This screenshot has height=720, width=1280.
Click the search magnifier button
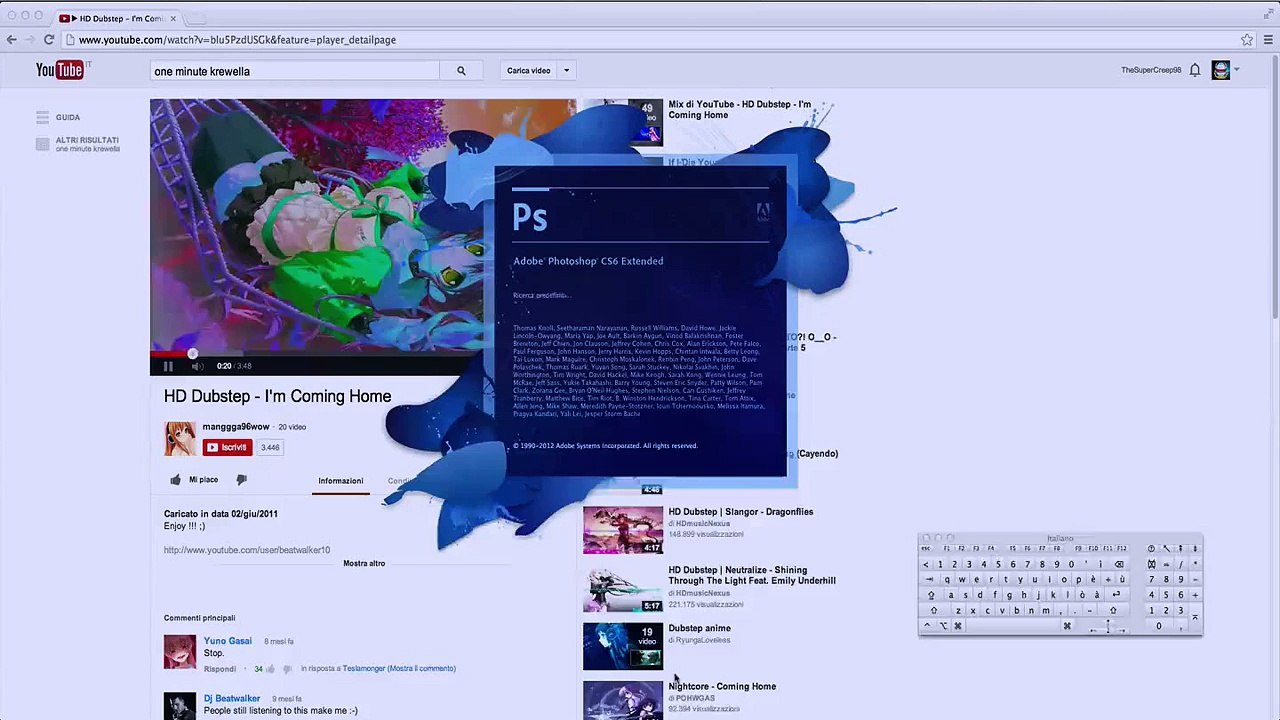(461, 71)
